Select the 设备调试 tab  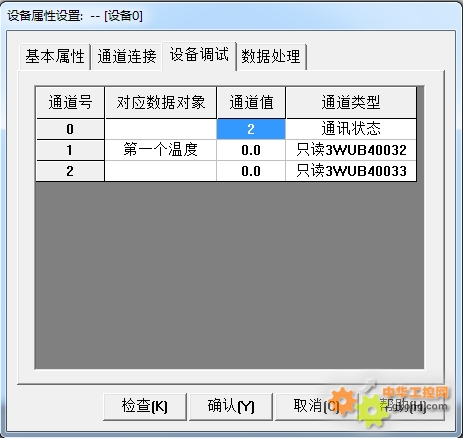pyautogui.click(x=199, y=55)
